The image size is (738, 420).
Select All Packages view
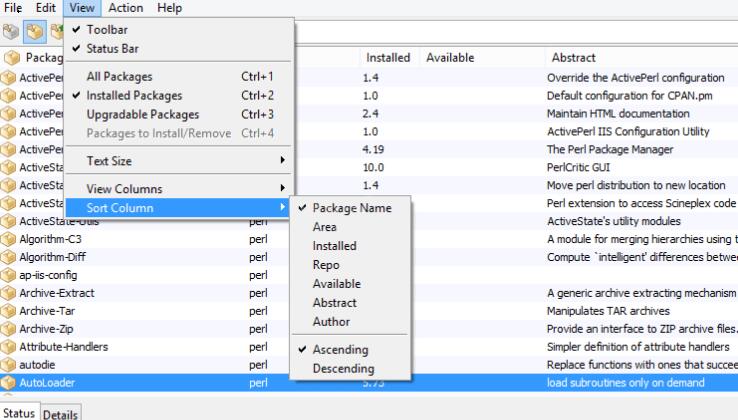pyautogui.click(x=179, y=77)
